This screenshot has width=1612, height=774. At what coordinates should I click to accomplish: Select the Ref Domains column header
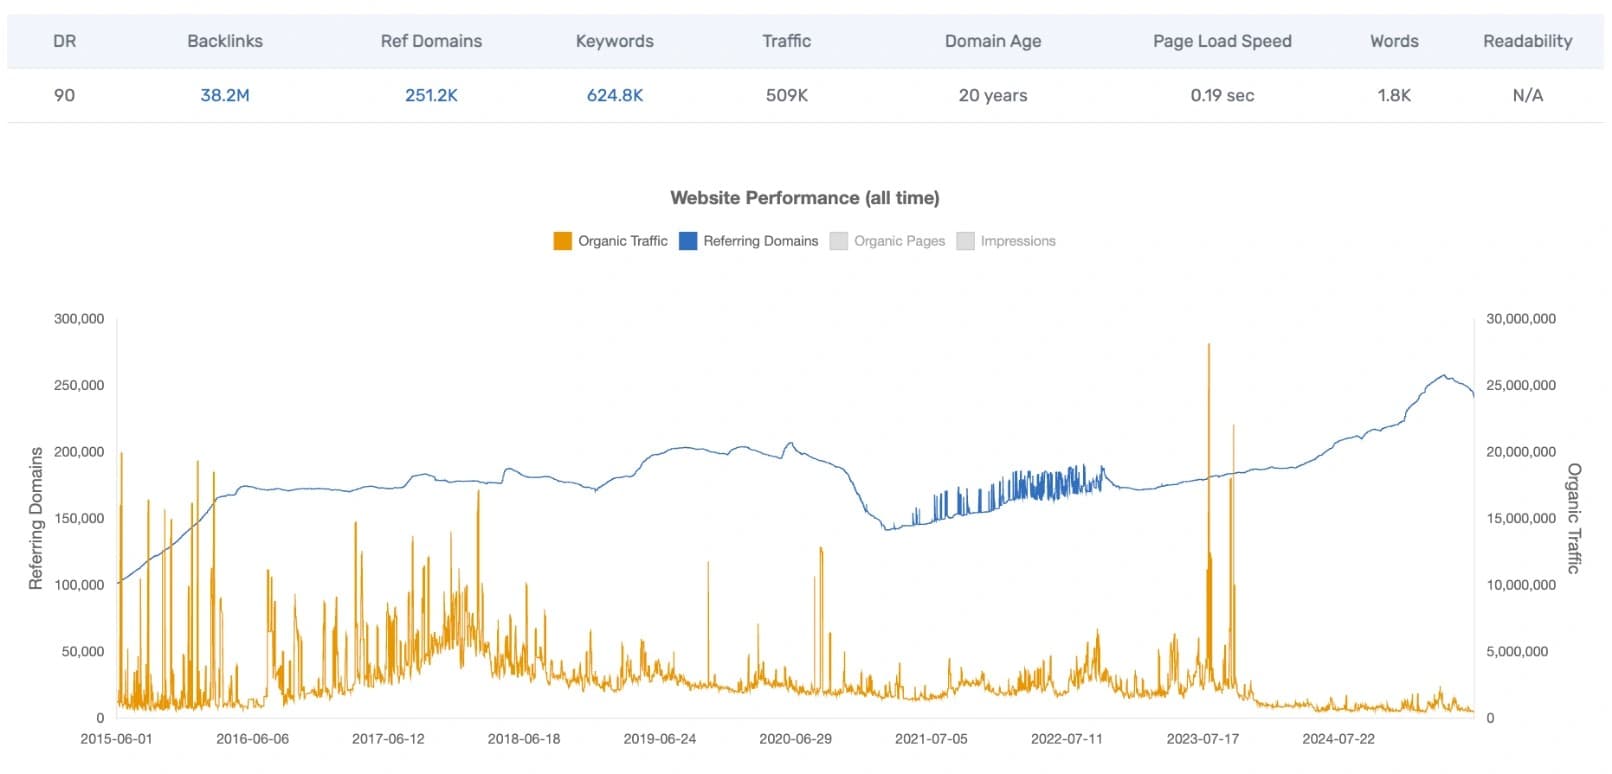click(431, 41)
